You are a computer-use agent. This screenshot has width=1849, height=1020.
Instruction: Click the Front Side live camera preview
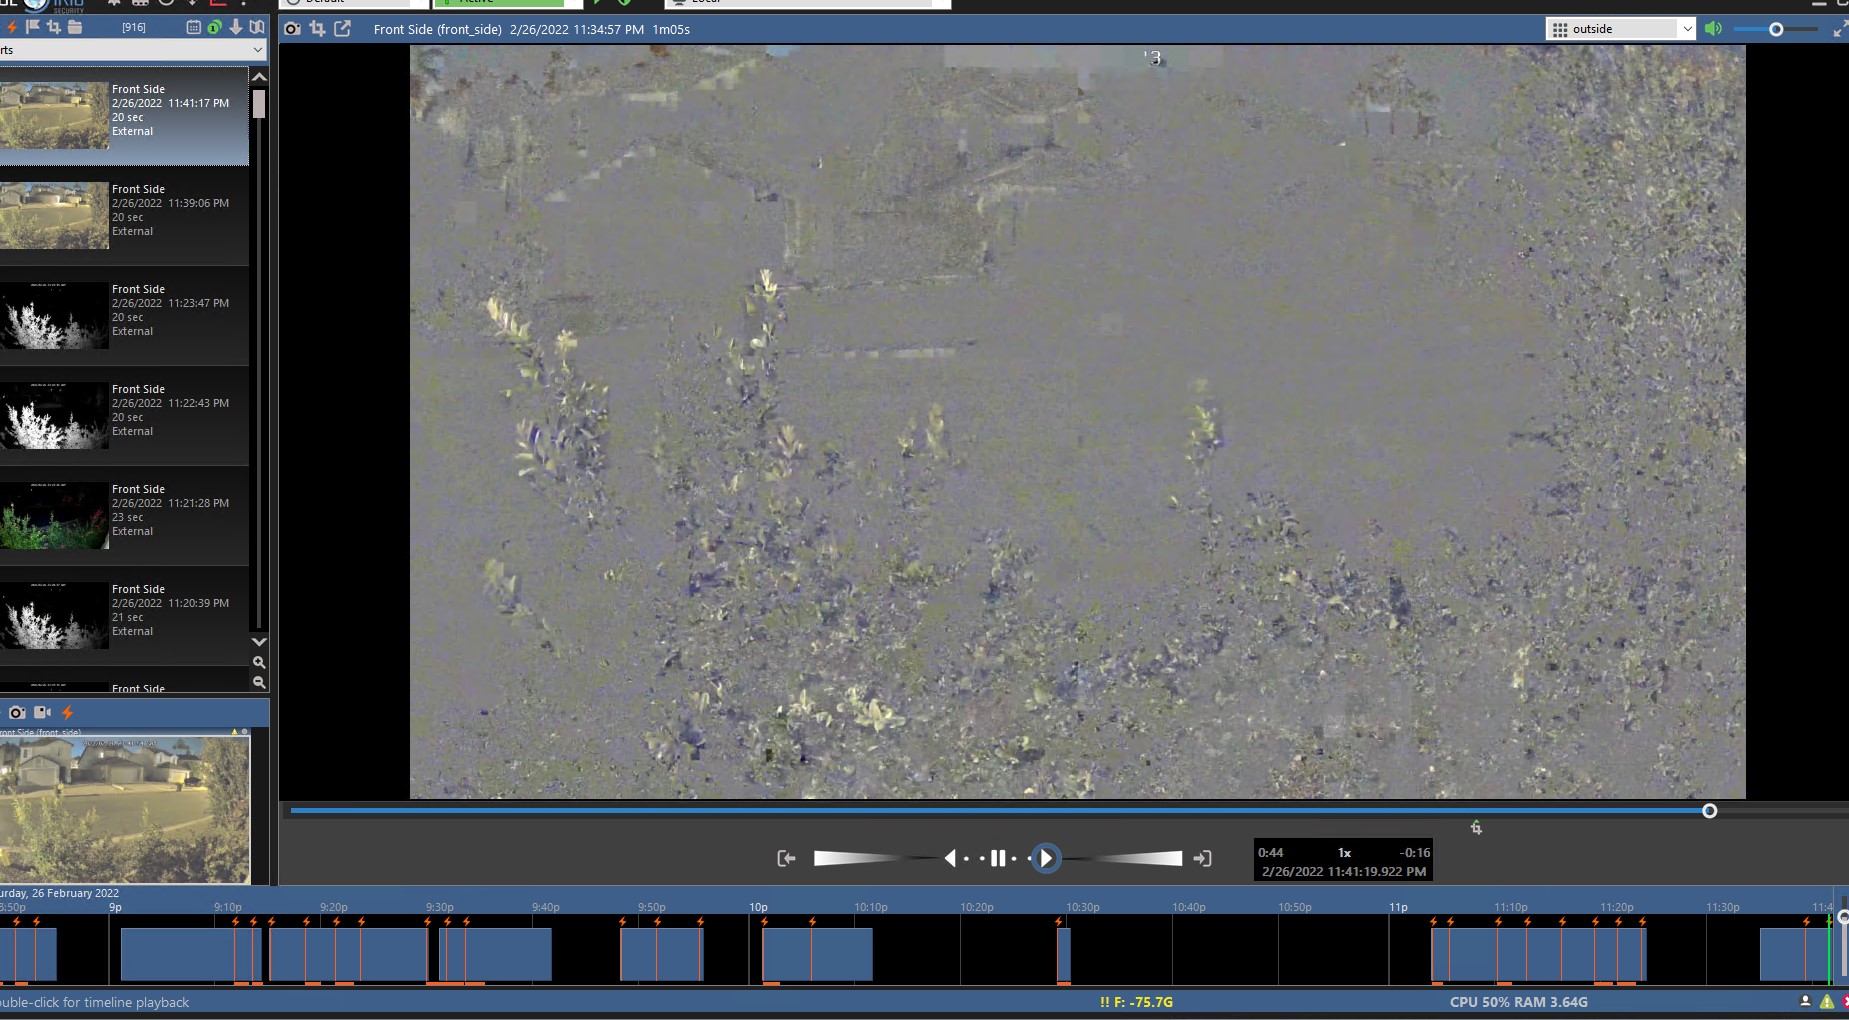(x=124, y=810)
